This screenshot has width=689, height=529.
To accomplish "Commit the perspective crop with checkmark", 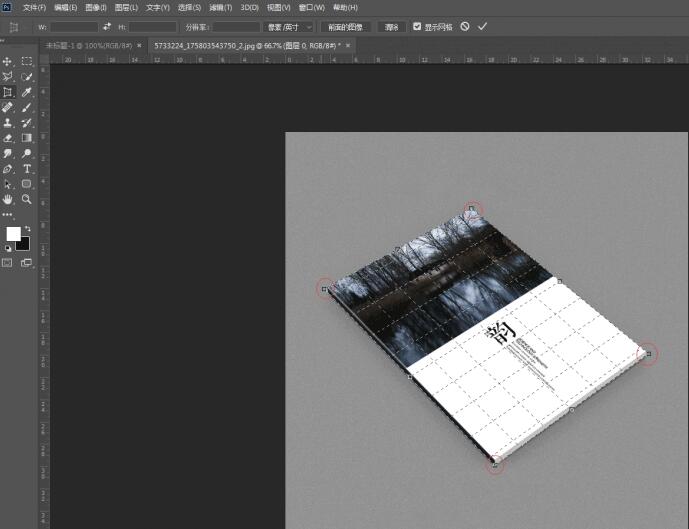I will 482,27.
